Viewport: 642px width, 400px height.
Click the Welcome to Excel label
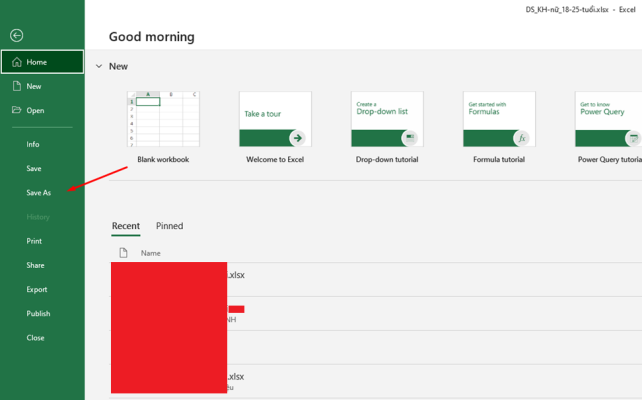tap(275, 159)
